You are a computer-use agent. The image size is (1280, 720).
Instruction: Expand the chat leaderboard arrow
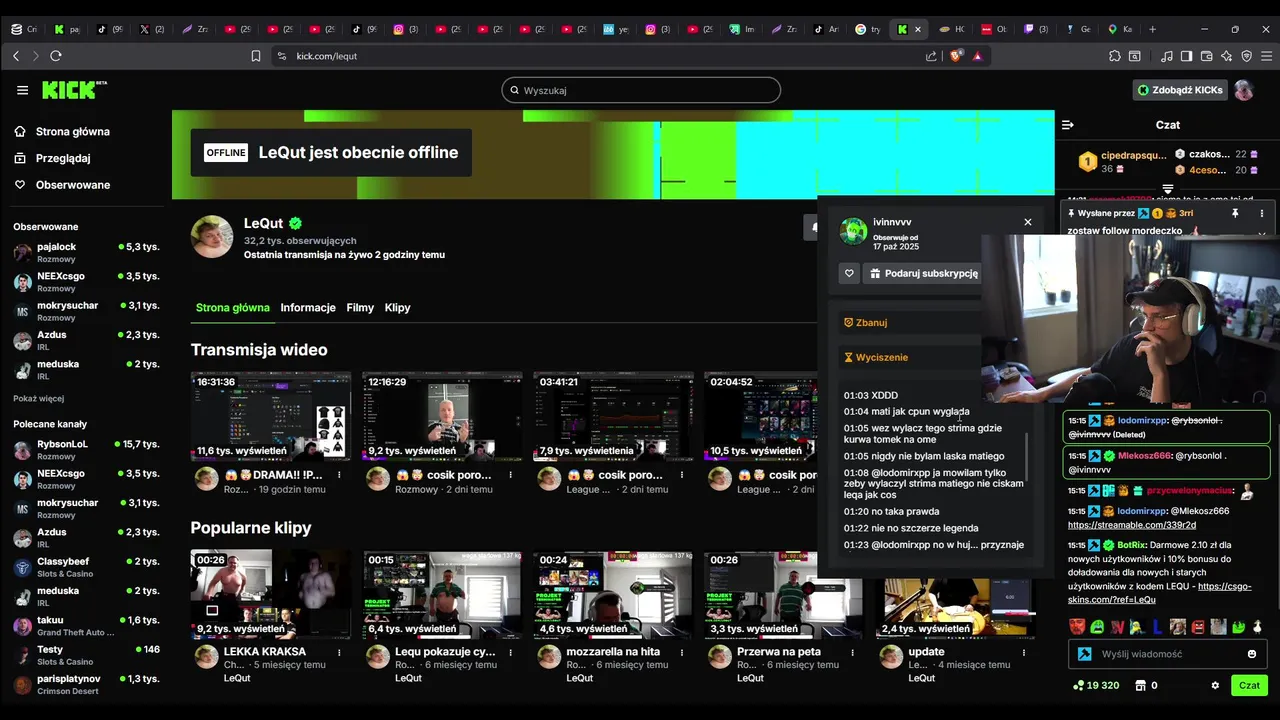pyautogui.click(x=1167, y=188)
